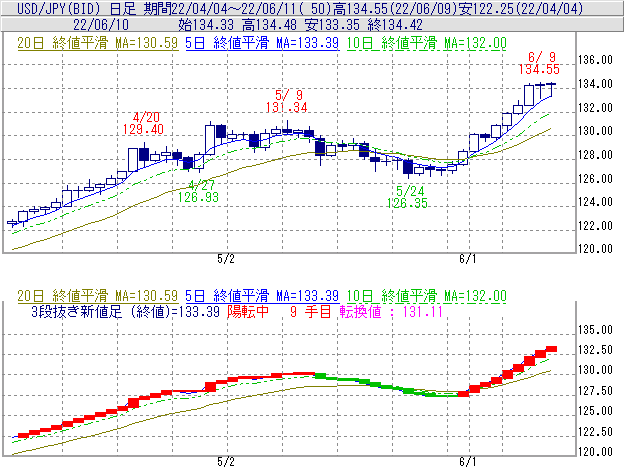
Task: Click the 120.00 axis label on top chart
Action: coord(595,249)
